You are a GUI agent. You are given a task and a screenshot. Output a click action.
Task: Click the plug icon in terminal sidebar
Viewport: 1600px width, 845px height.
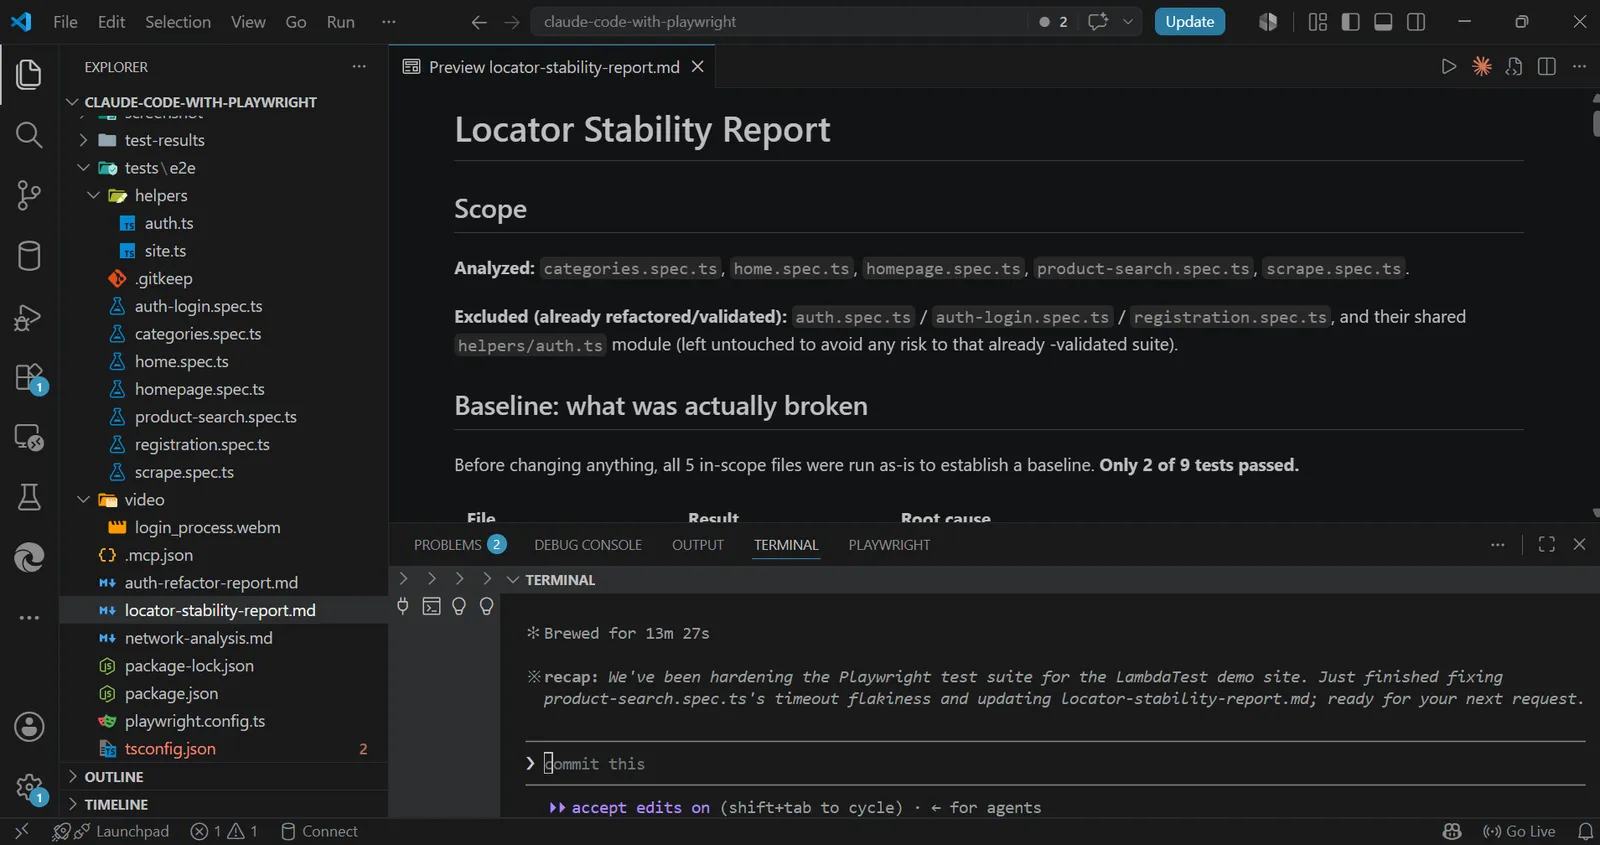[403, 606]
